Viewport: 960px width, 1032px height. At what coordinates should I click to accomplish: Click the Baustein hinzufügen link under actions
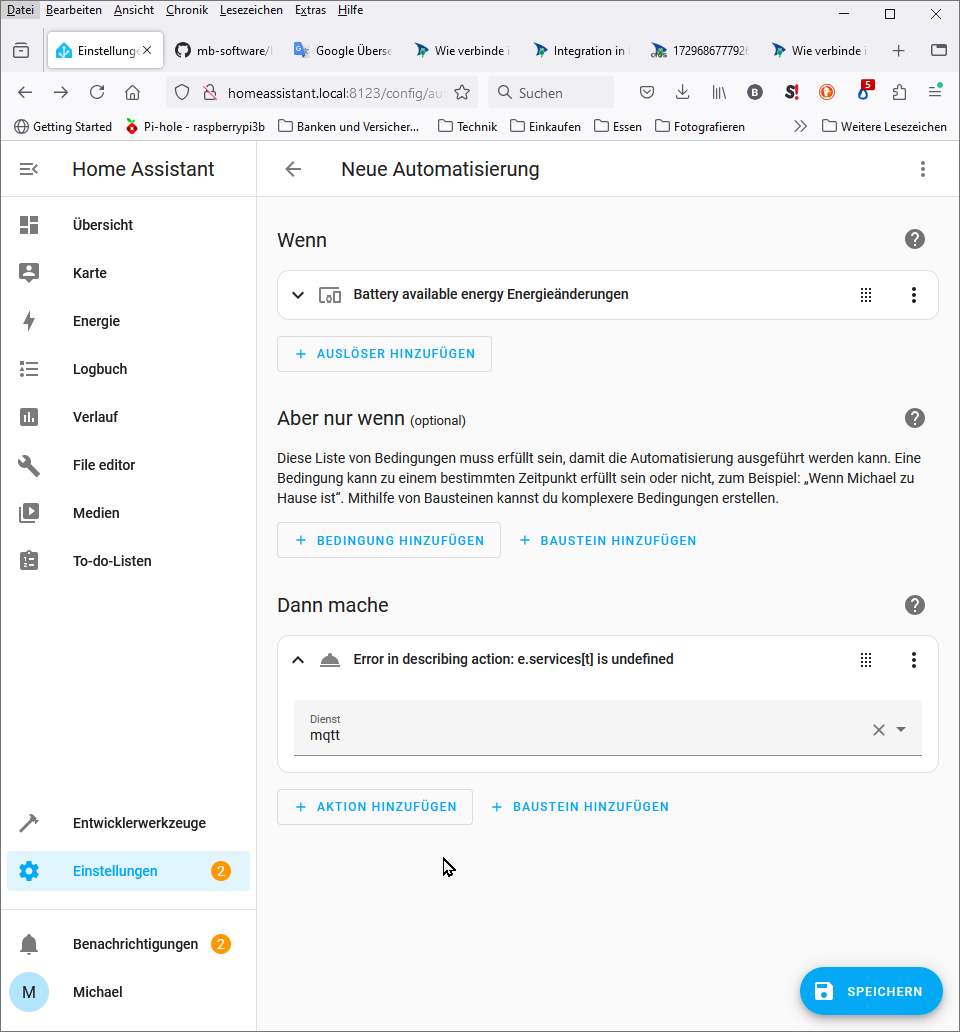[x=580, y=806]
